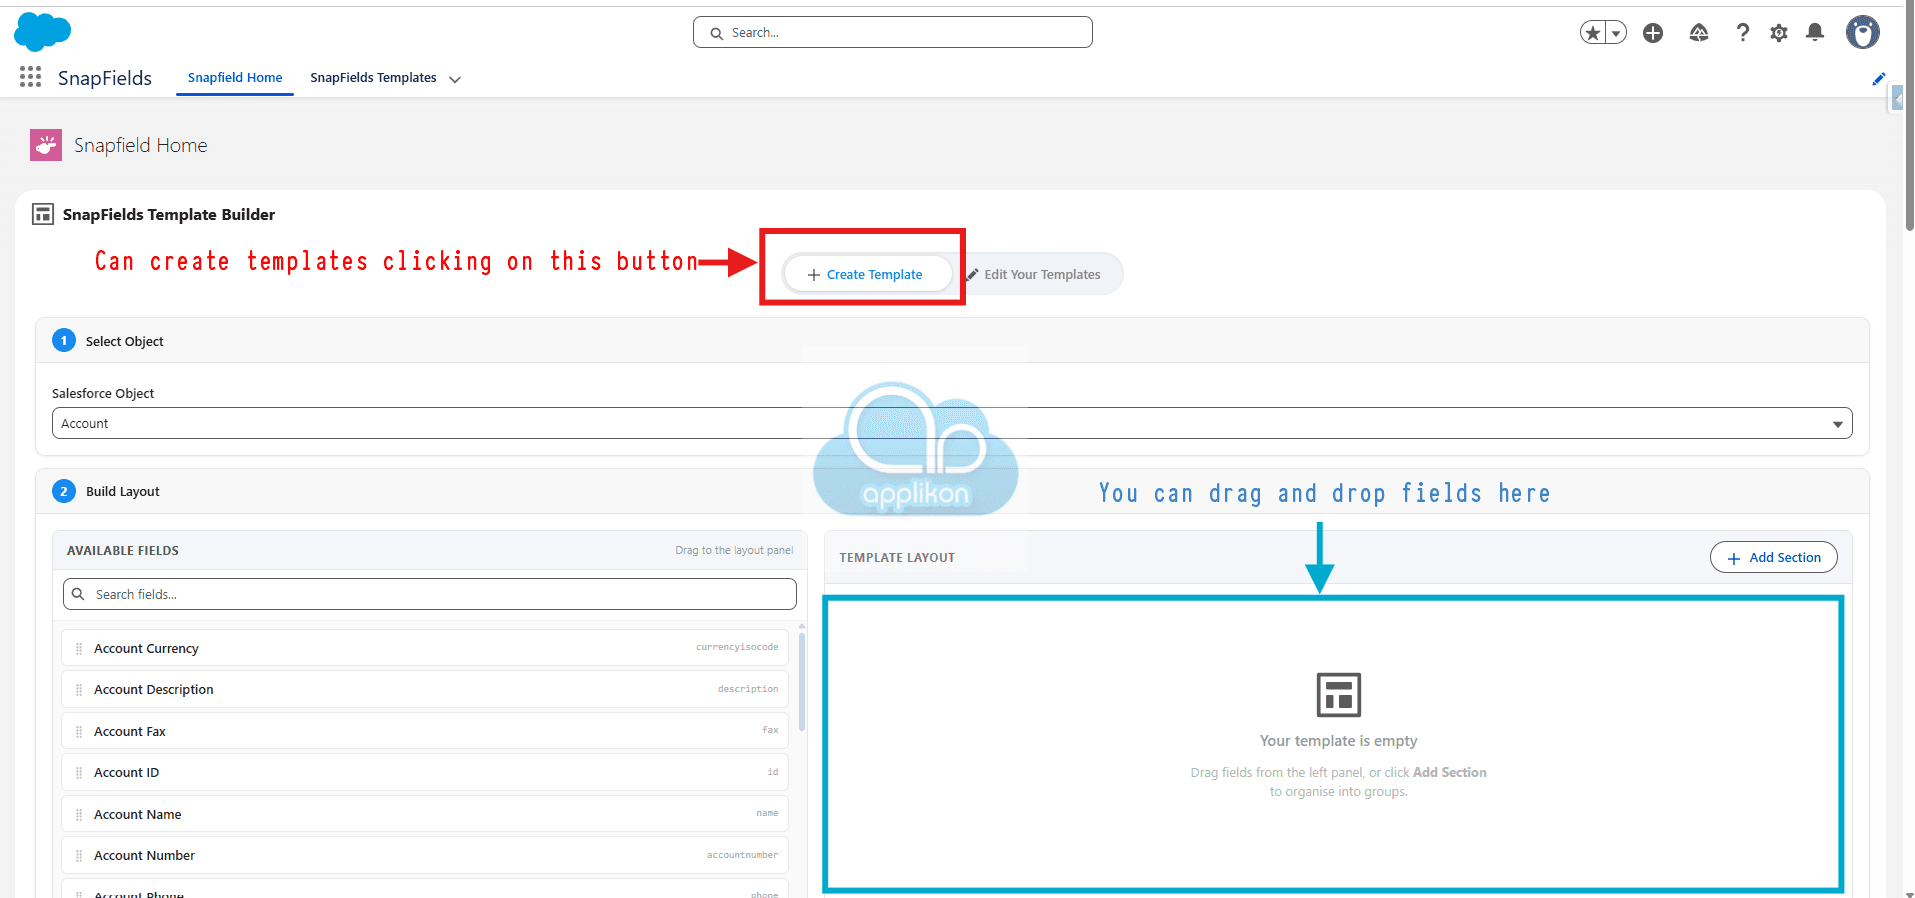Select the Account Name field row
This screenshot has height=898, width=1915.
[x=425, y=814]
